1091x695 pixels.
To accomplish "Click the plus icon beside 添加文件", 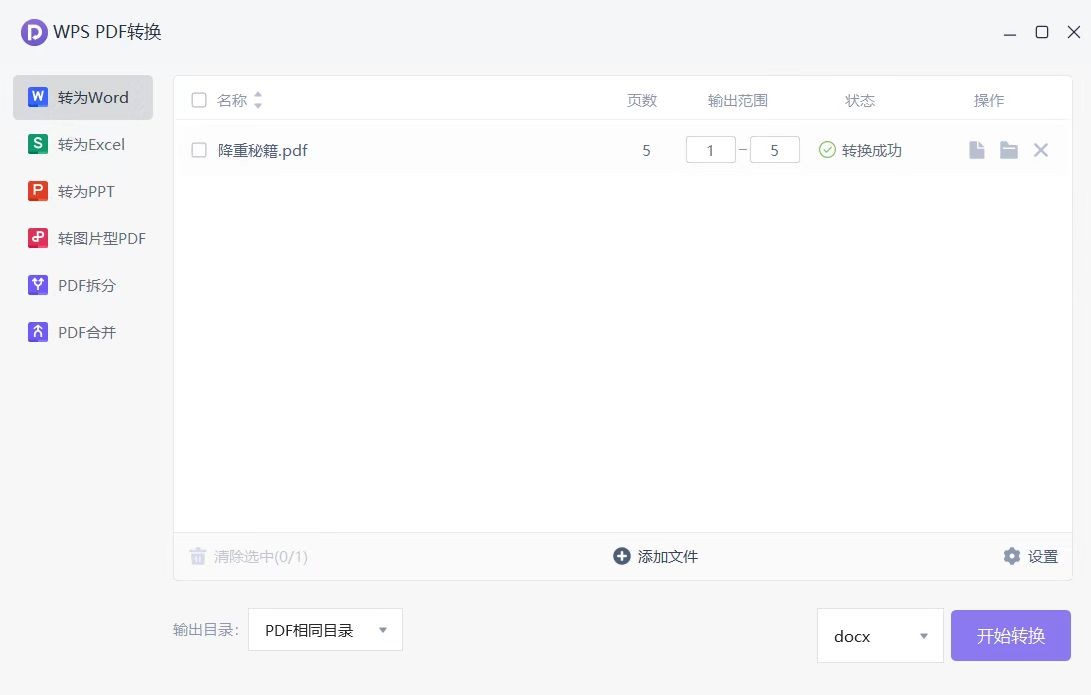I will click(621, 556).
